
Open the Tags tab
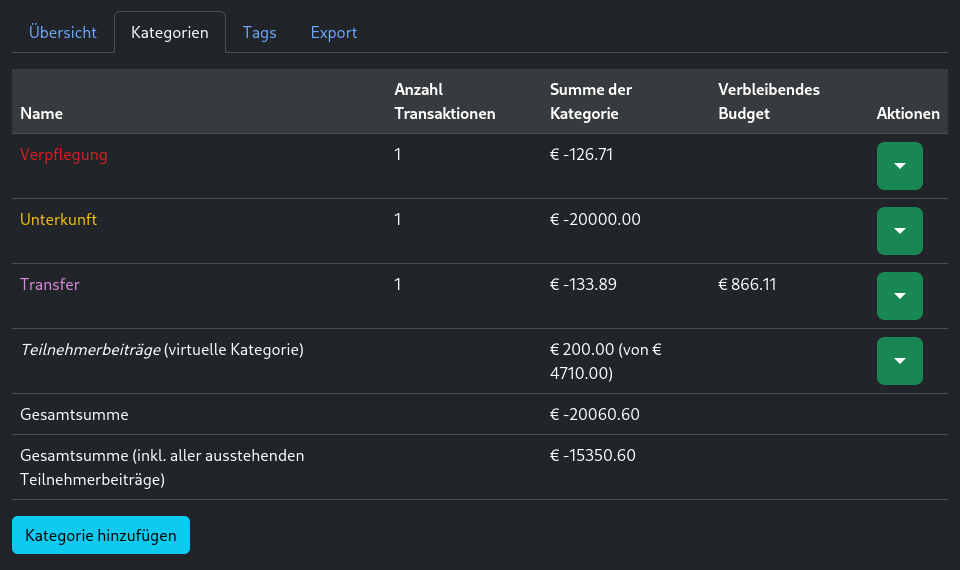pyautogui.click(x=259, y=32)
